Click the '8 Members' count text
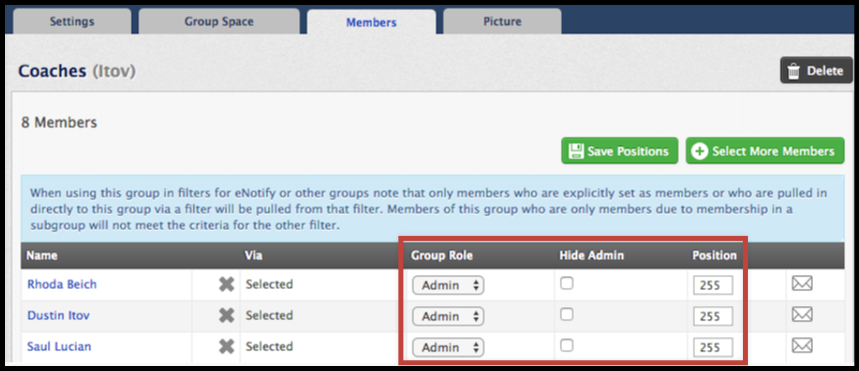The height and width of the screenshot is (371, 859). point(59,122)
